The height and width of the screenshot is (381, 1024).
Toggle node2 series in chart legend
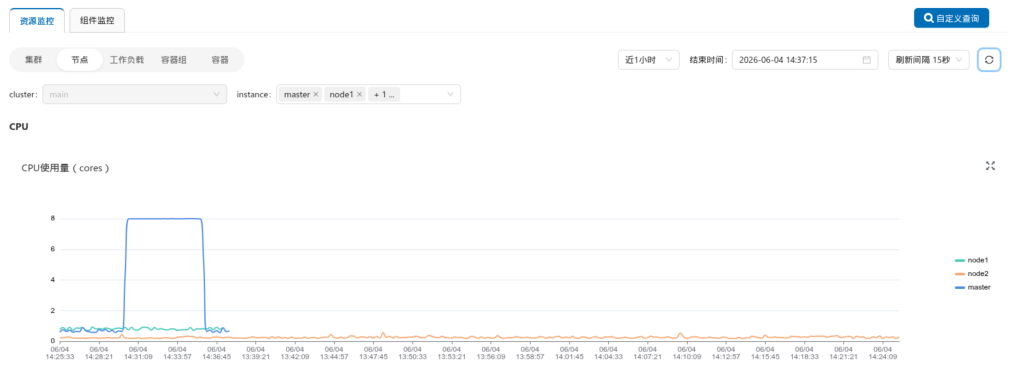coord(971,273)
